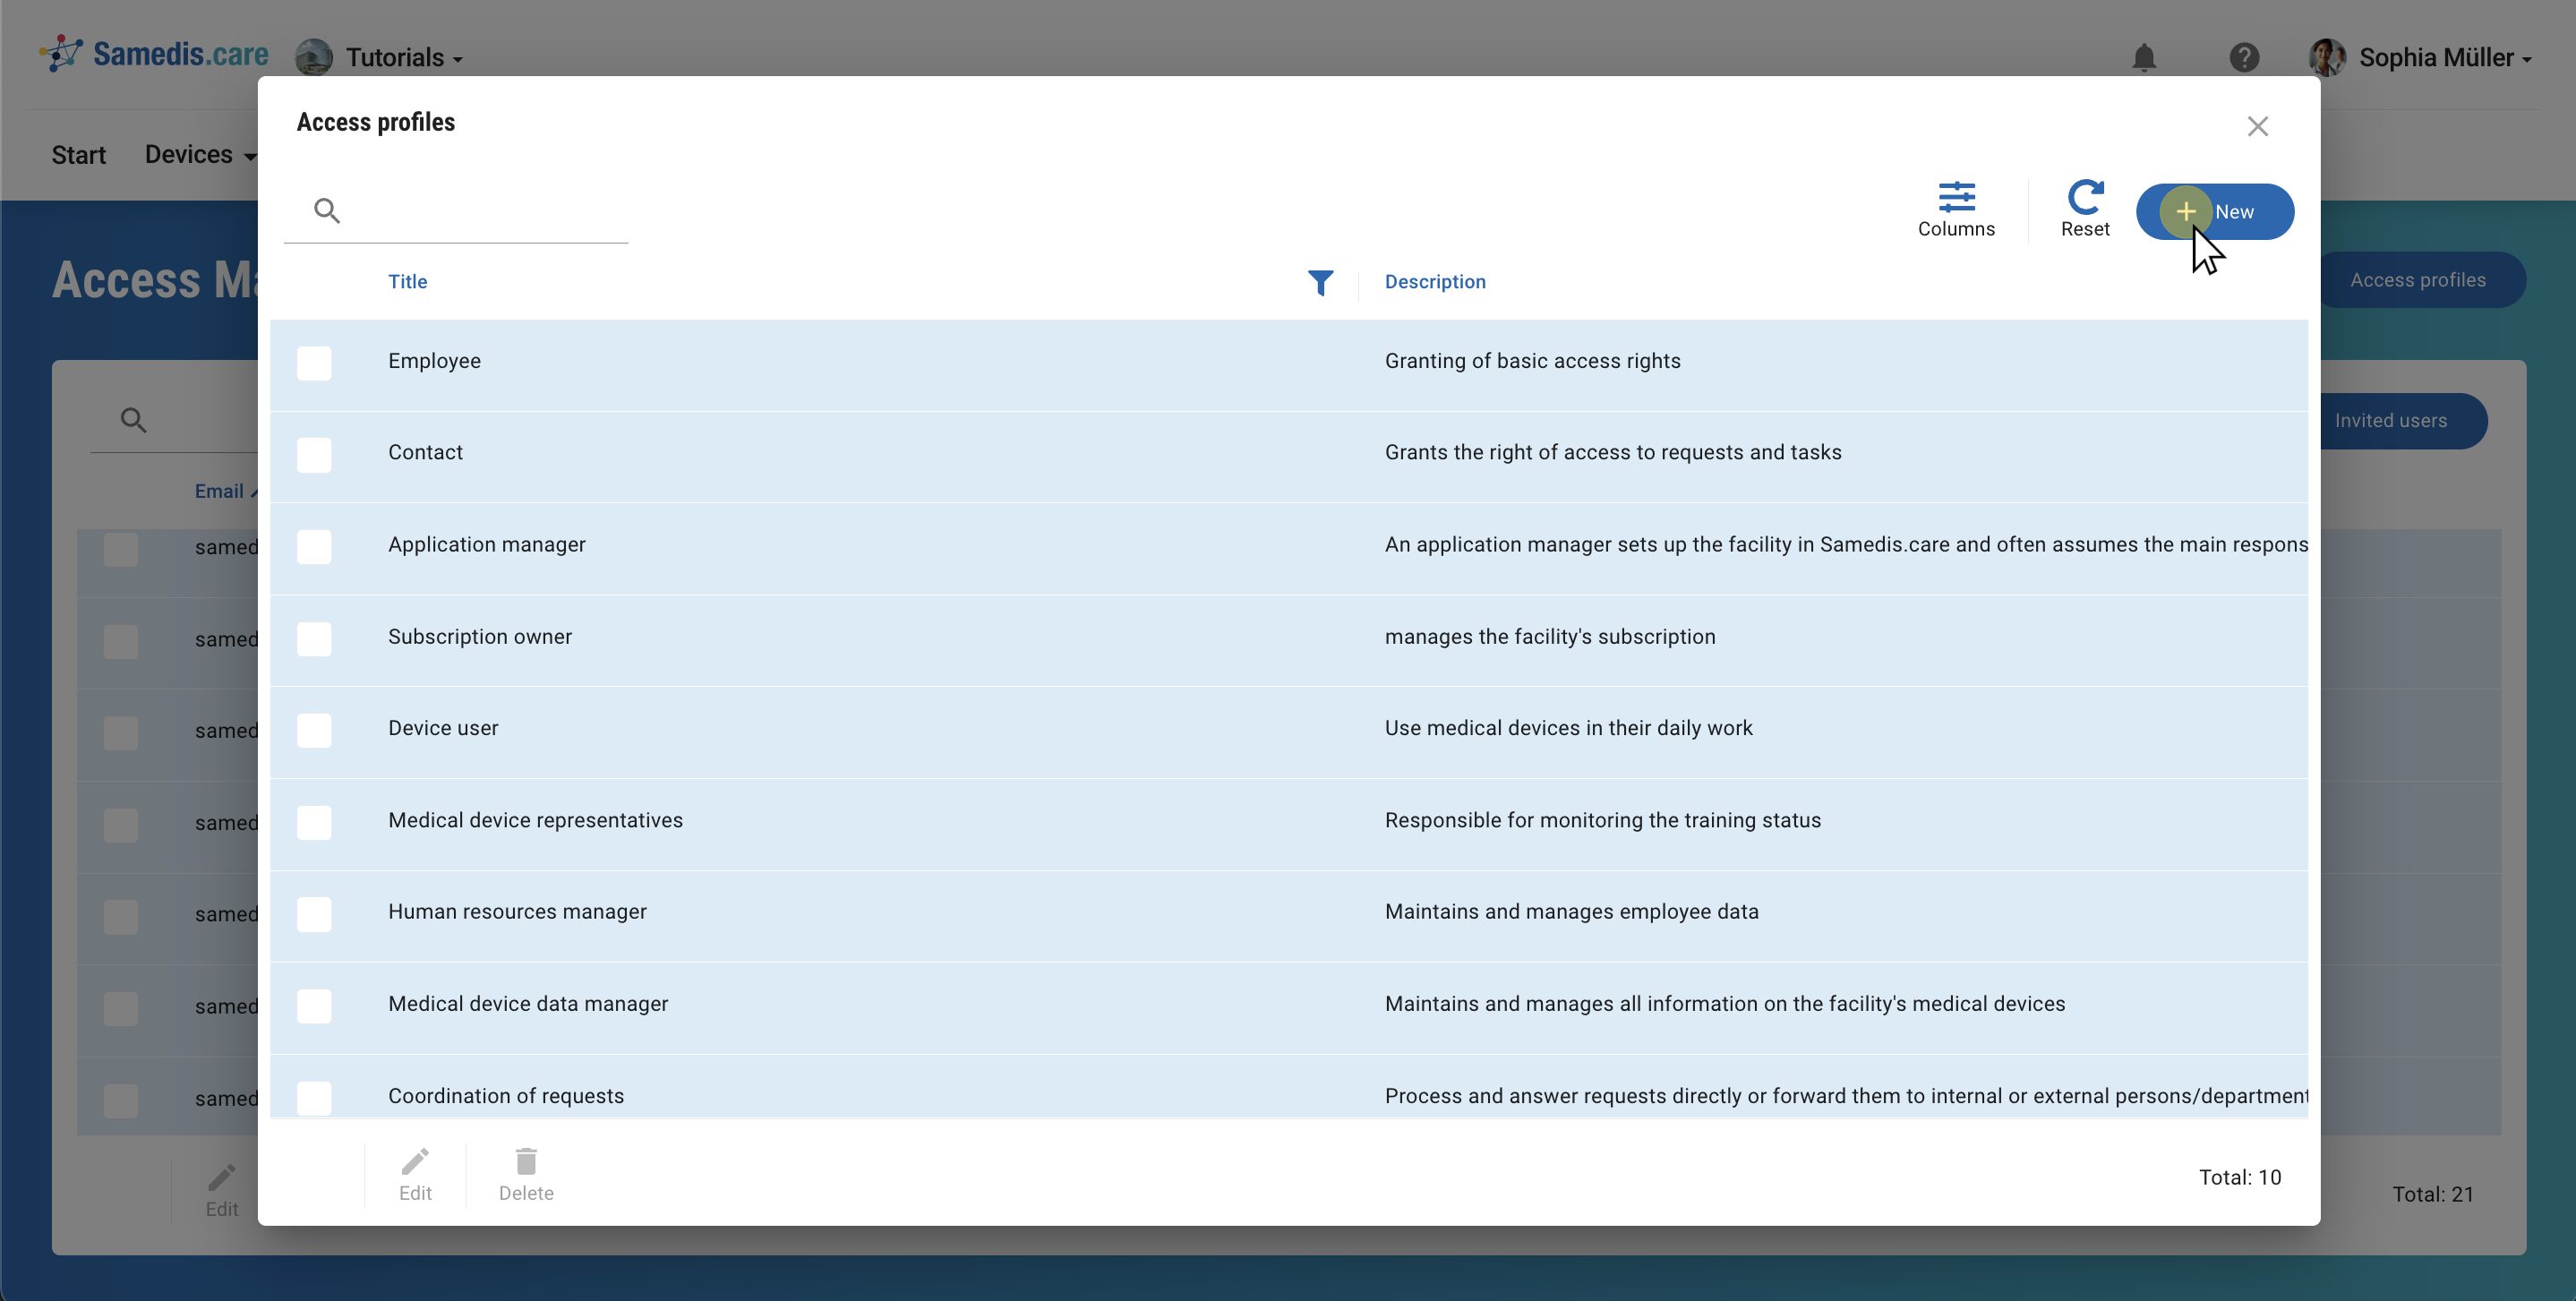Tick the Human resources manager checkbox
2576x1301 pixels.
314,914
